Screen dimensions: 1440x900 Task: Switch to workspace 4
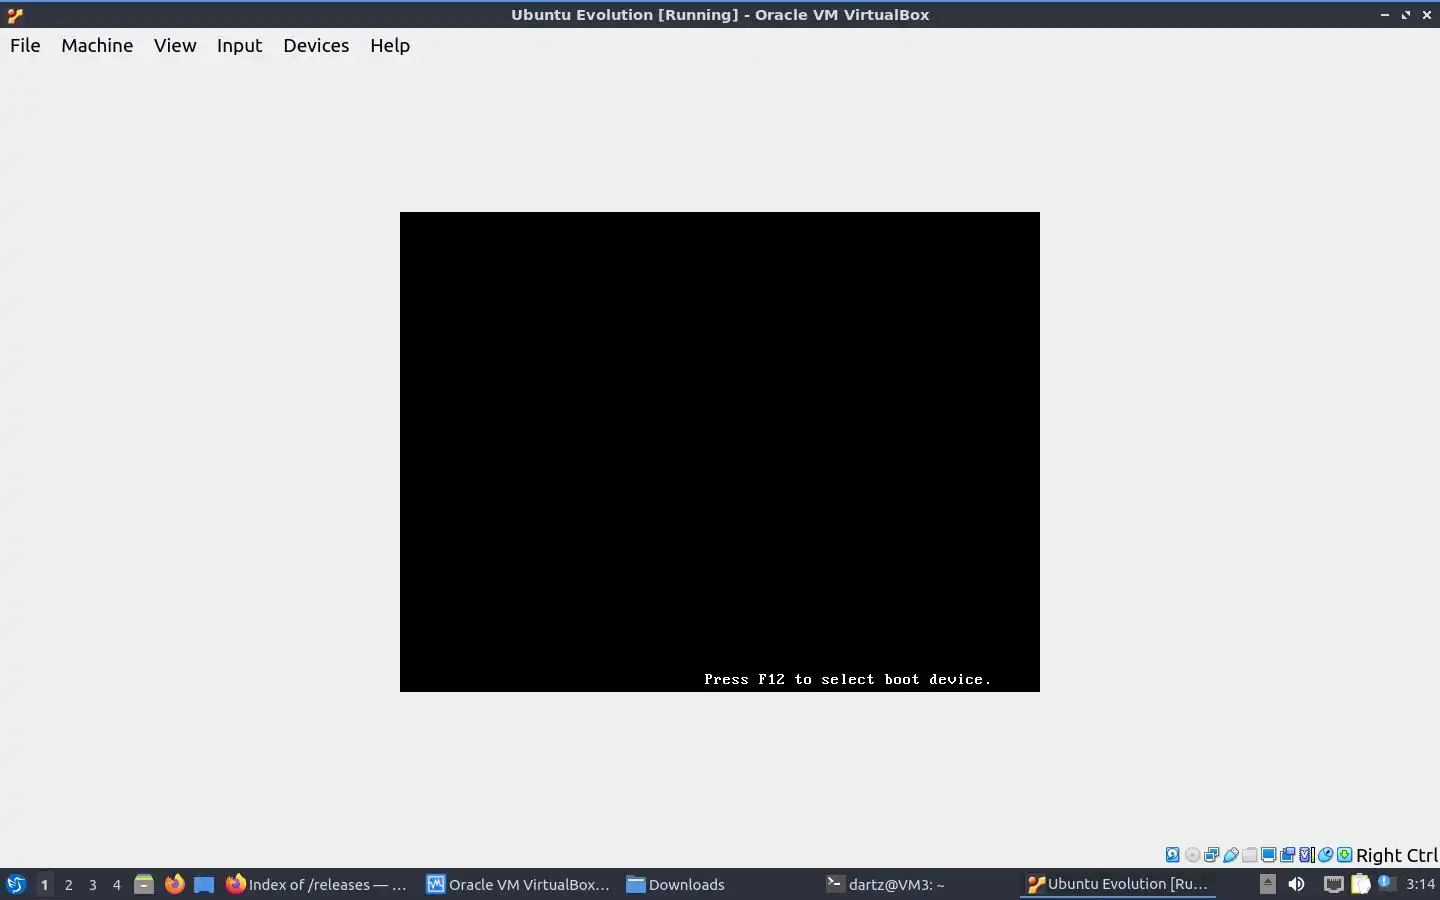(x=116, y=884)
